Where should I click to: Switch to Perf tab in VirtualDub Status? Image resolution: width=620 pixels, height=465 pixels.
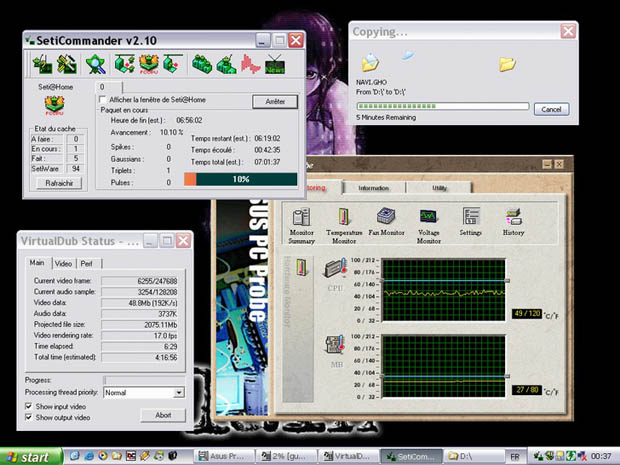point(87,263)
